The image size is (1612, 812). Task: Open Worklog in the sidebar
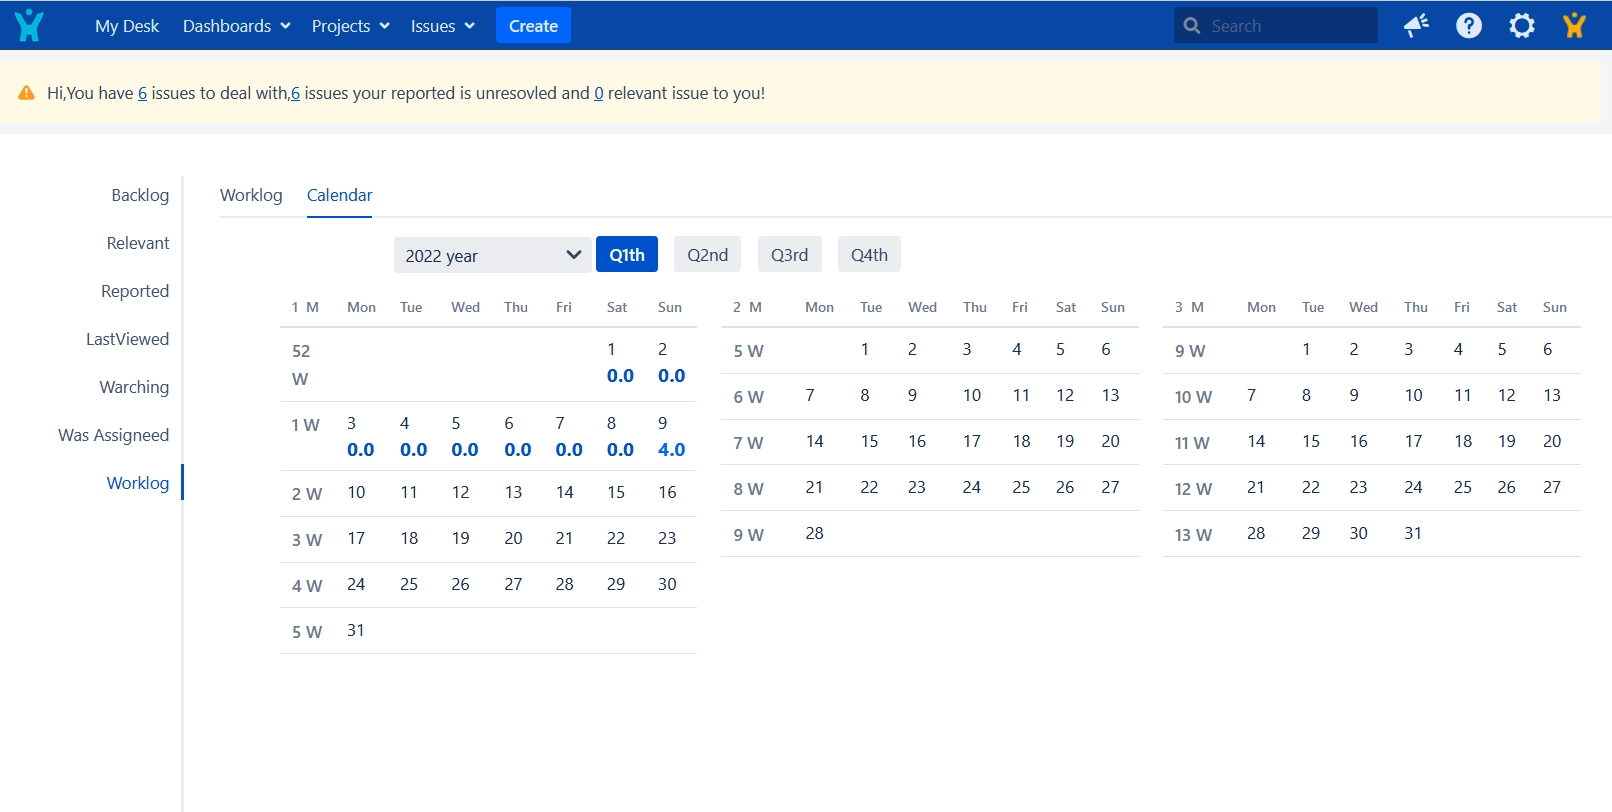click(x=138, y=483)
